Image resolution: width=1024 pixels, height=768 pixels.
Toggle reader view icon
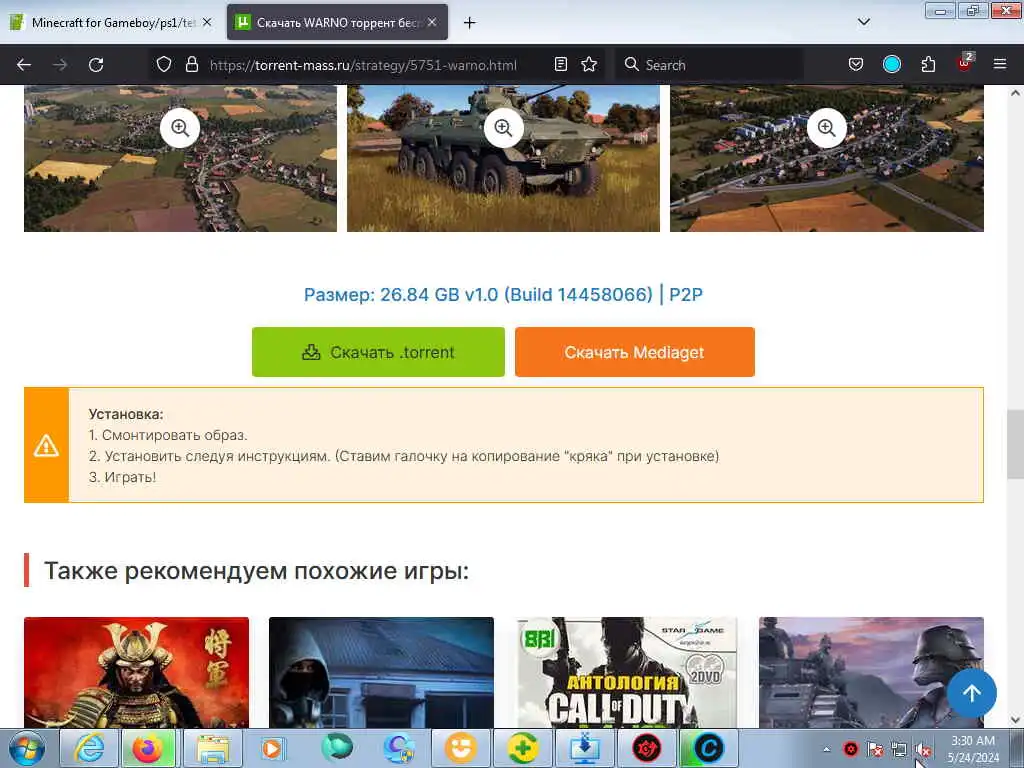[x=560, y=64]
